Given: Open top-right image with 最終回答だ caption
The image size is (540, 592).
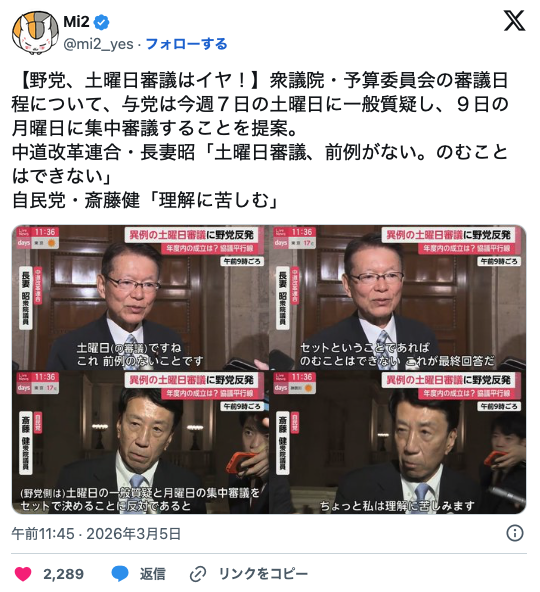Looking at the screenshot, I should 398,298.
